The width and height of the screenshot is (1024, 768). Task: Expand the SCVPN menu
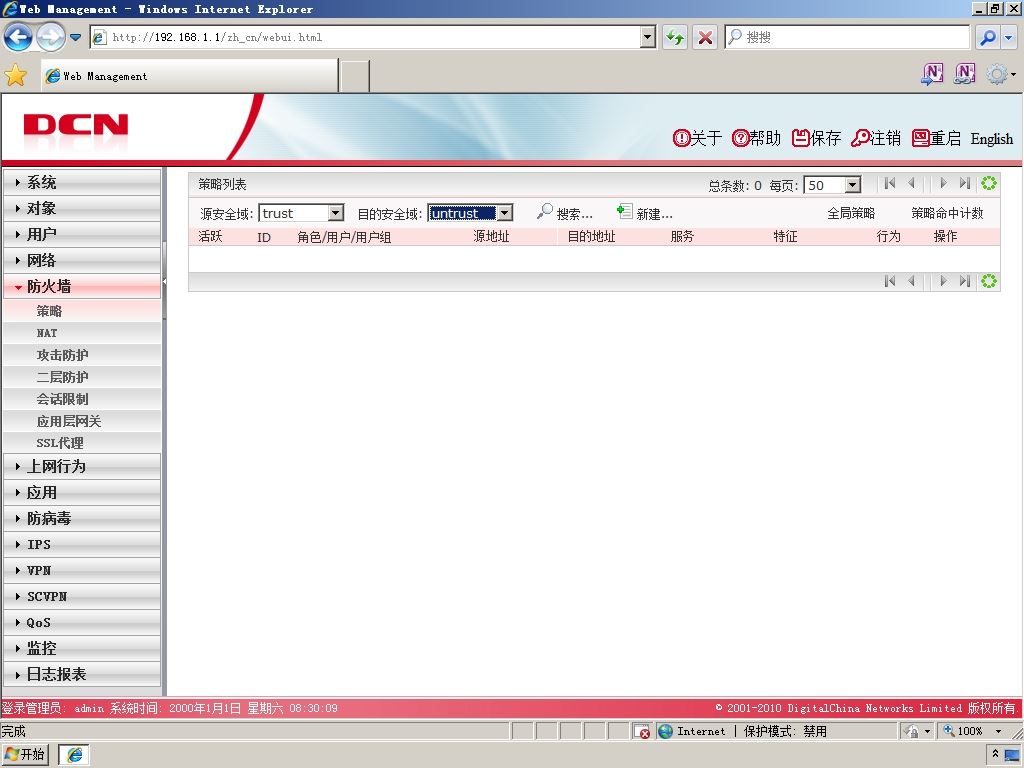click(82, 596)
